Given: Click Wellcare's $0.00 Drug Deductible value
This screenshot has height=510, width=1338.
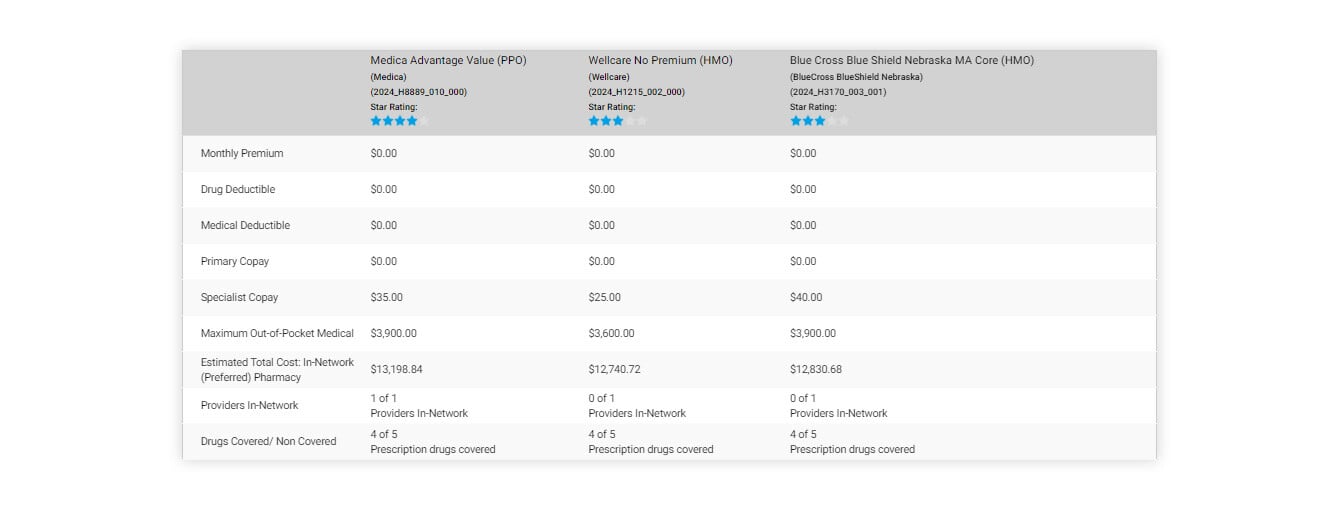Looking at the screenshot, I should (x=602, y=189).
